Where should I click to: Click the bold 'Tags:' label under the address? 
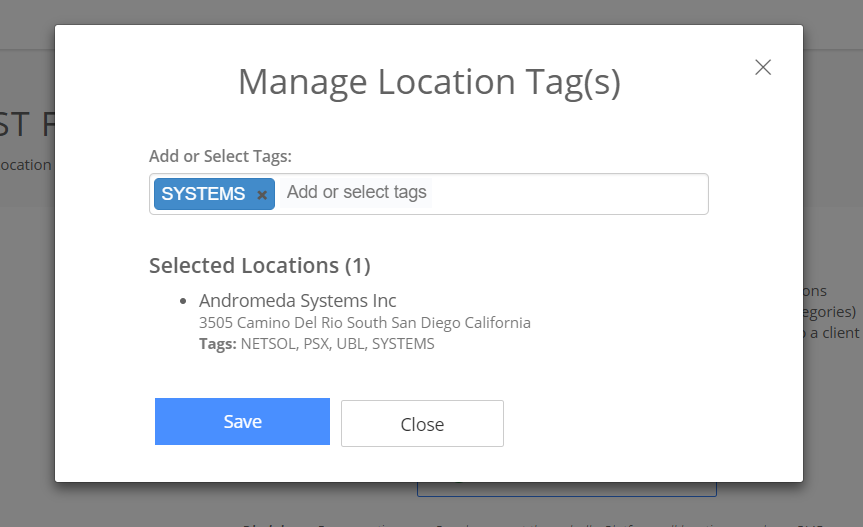218,344
